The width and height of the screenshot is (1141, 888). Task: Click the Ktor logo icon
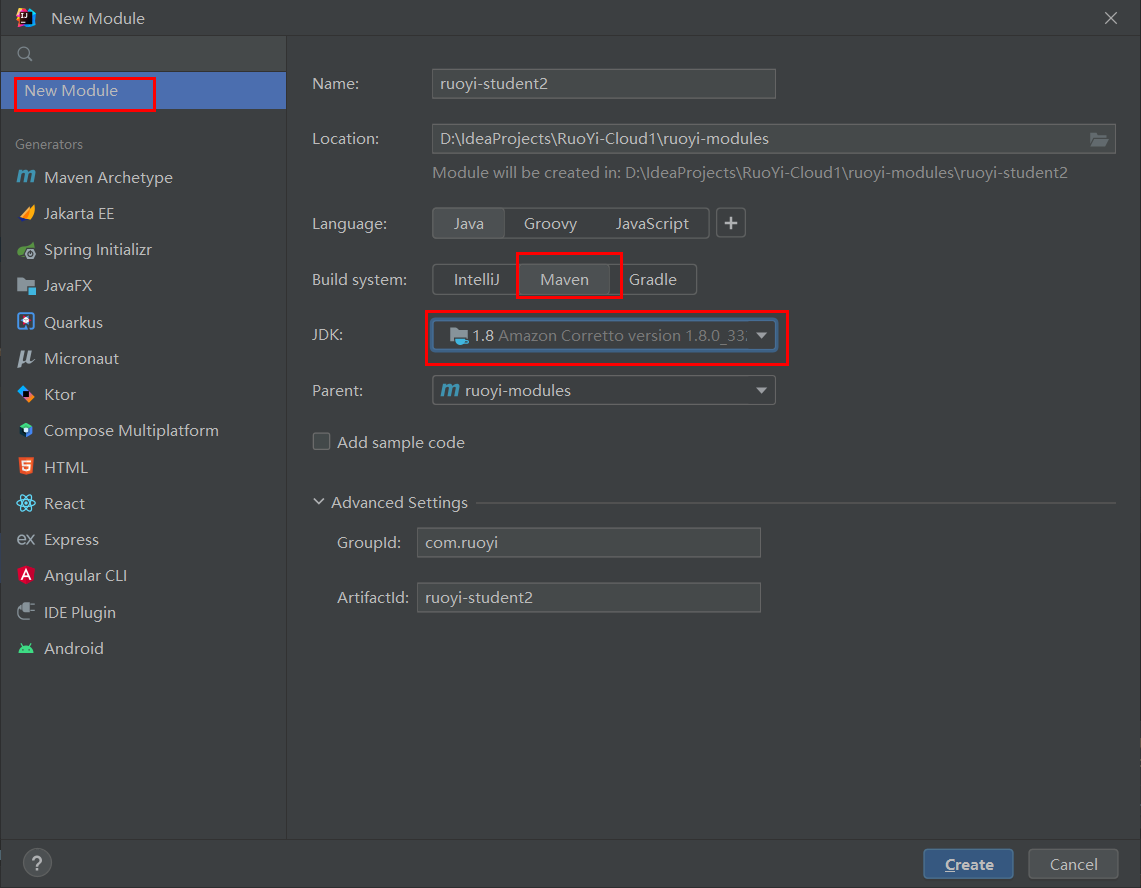coord(26,395)
